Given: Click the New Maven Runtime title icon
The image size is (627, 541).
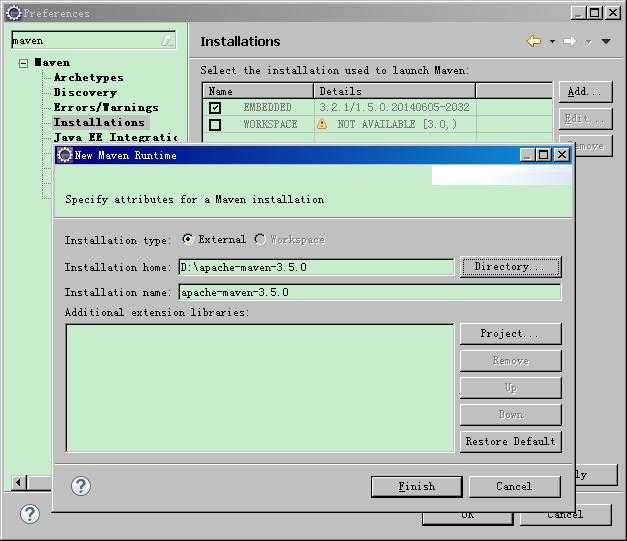Looking at the screenshot, I should pos(64,155).
